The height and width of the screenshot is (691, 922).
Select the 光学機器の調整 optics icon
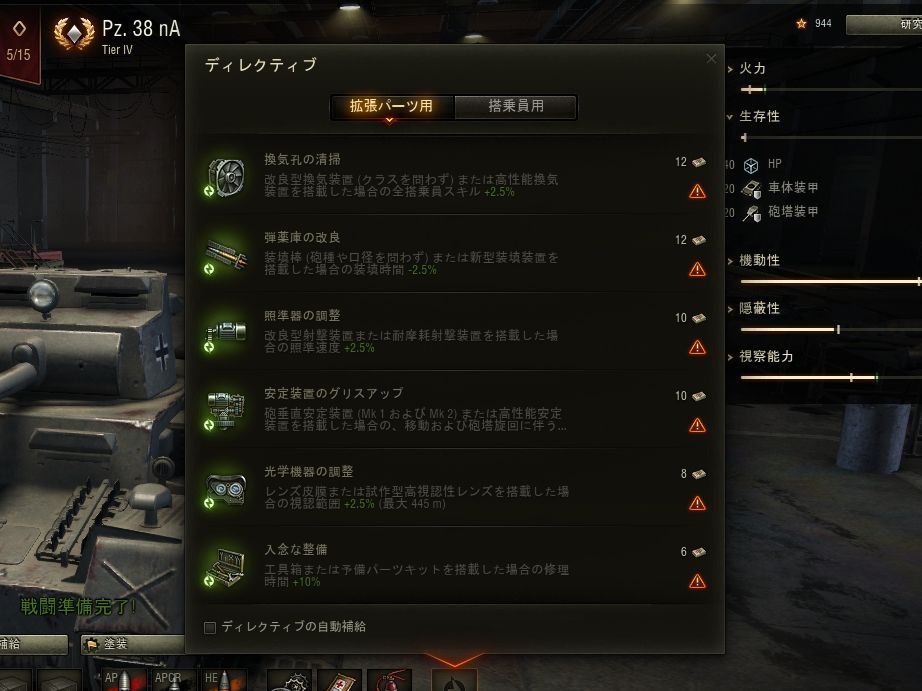pos(225,489)
